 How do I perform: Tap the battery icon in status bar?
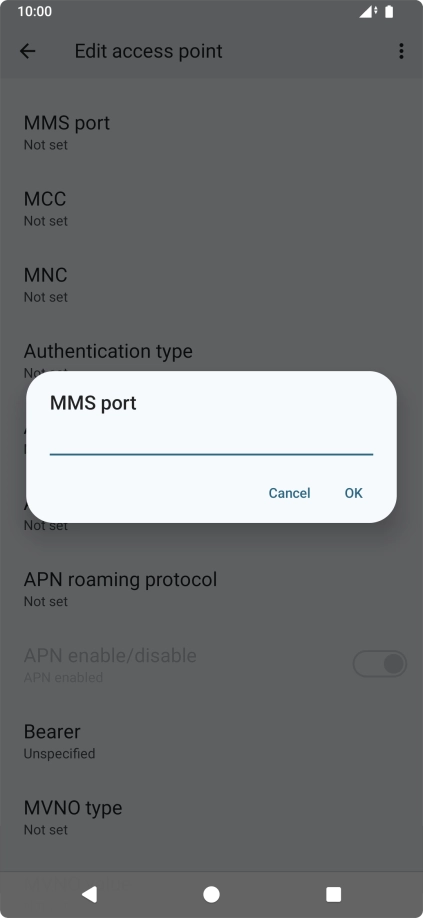click(389, 11)
